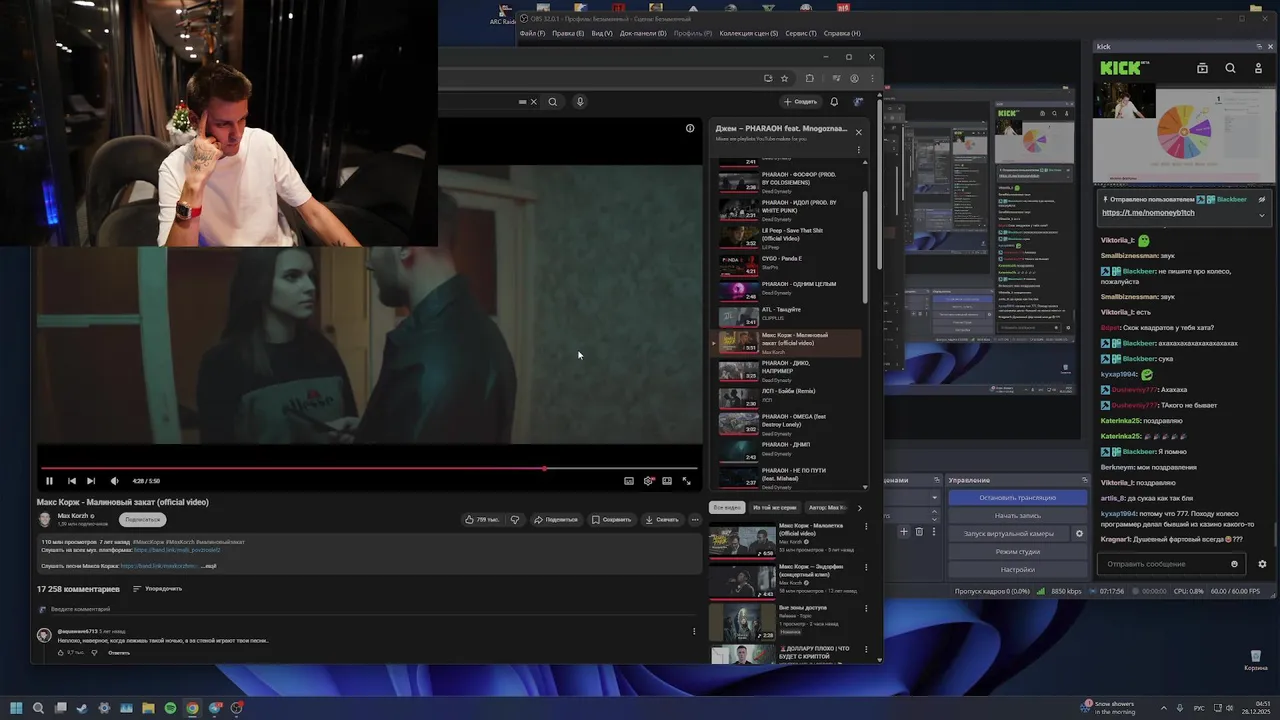The width and height of the screenshot is (1280, 720).
Task: Like the video with 759 тыс. button
Action: click(482, 520)
